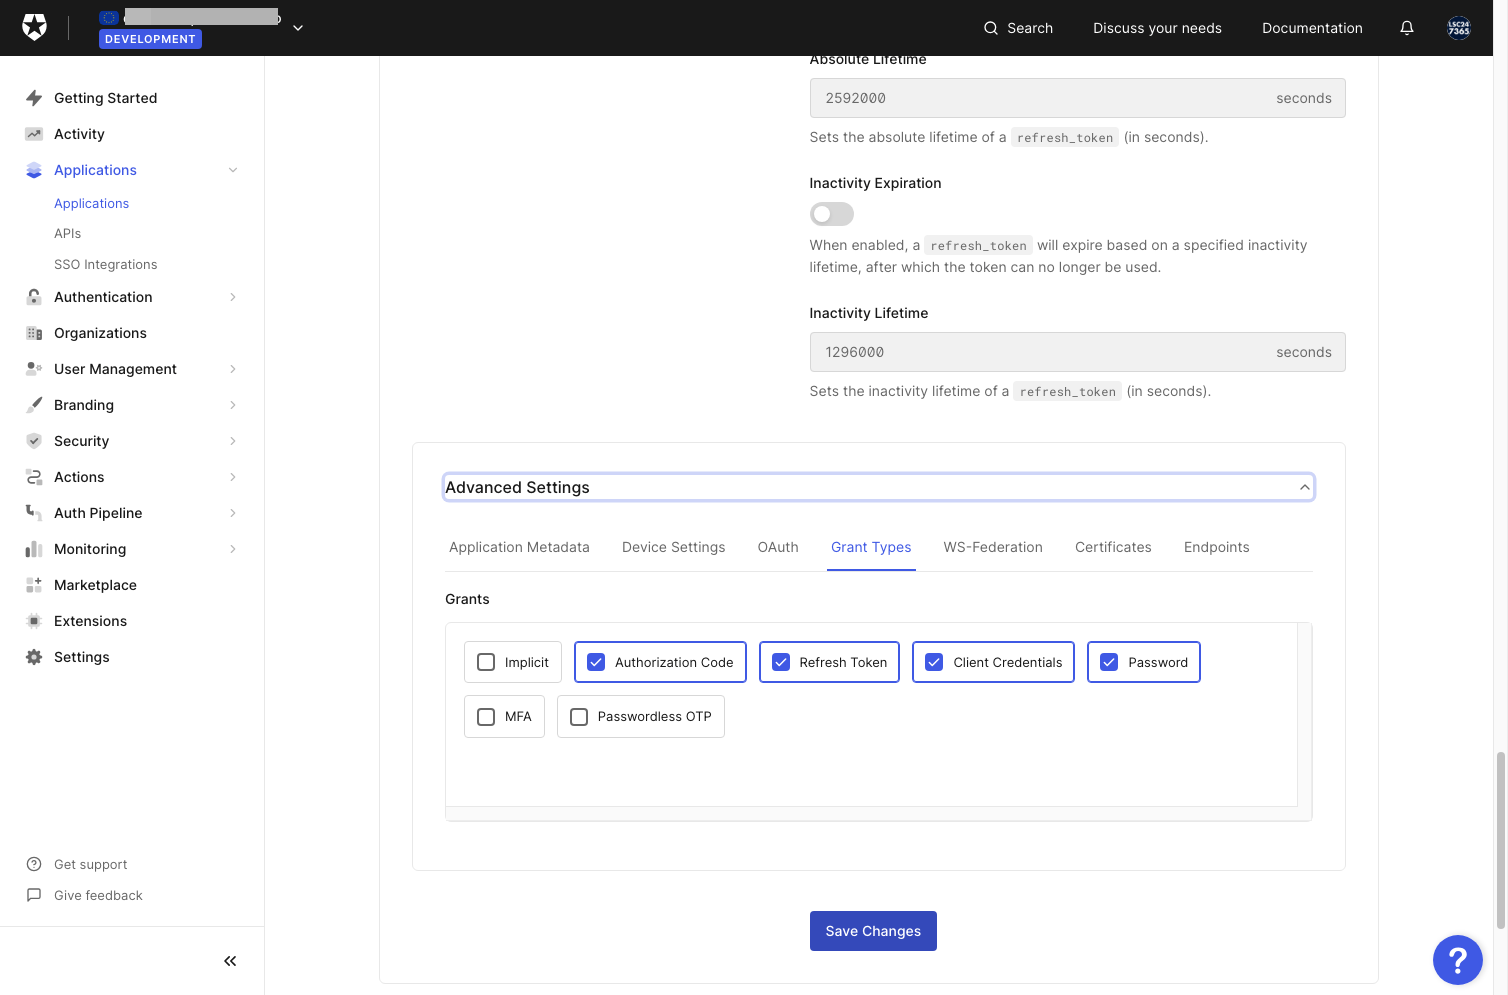This screenshot has height=995, width=1508.
Task: Uncheck the Password grant checkbox
Action: (1109, 662)
